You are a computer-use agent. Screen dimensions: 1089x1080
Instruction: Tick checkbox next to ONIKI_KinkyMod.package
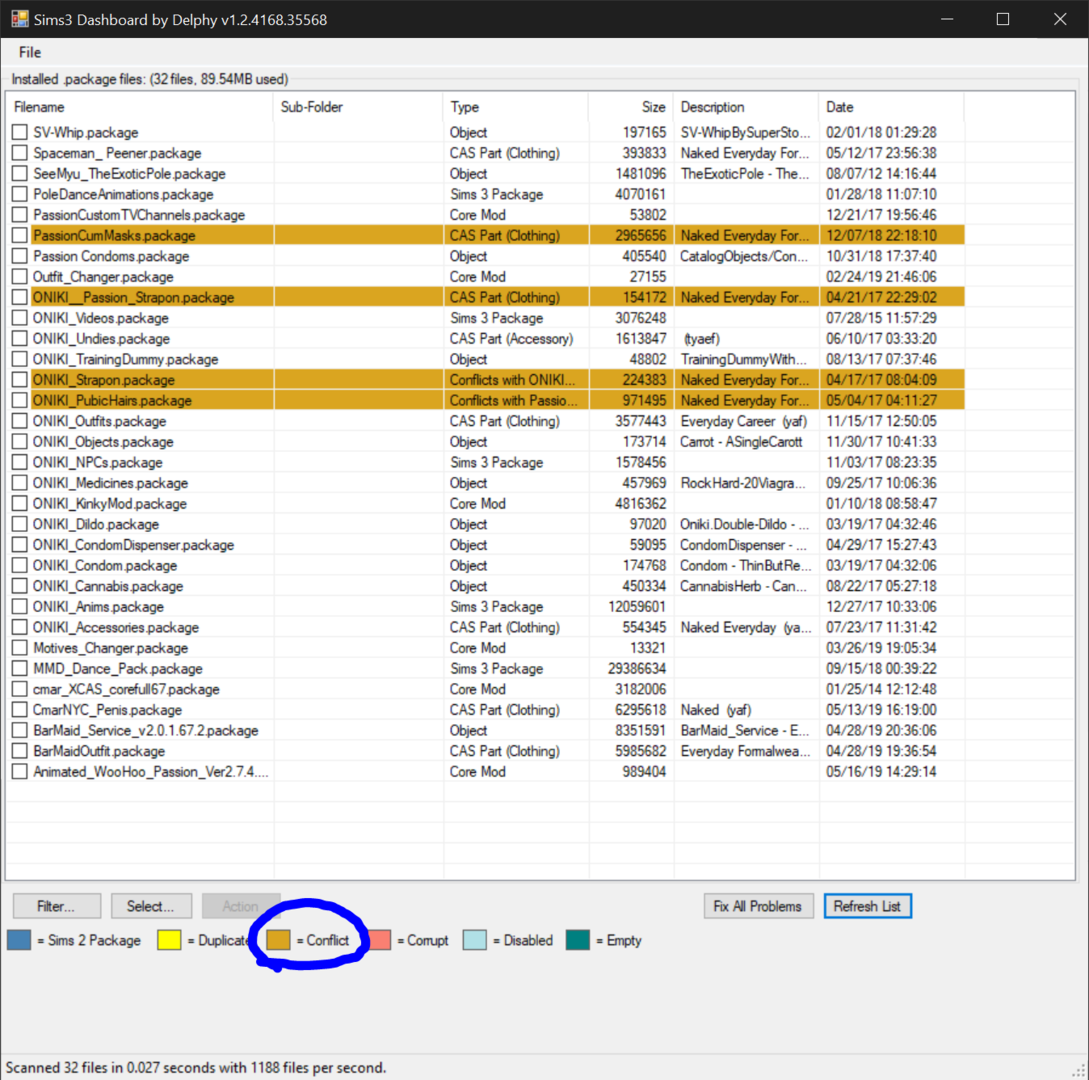click(20, 503)
